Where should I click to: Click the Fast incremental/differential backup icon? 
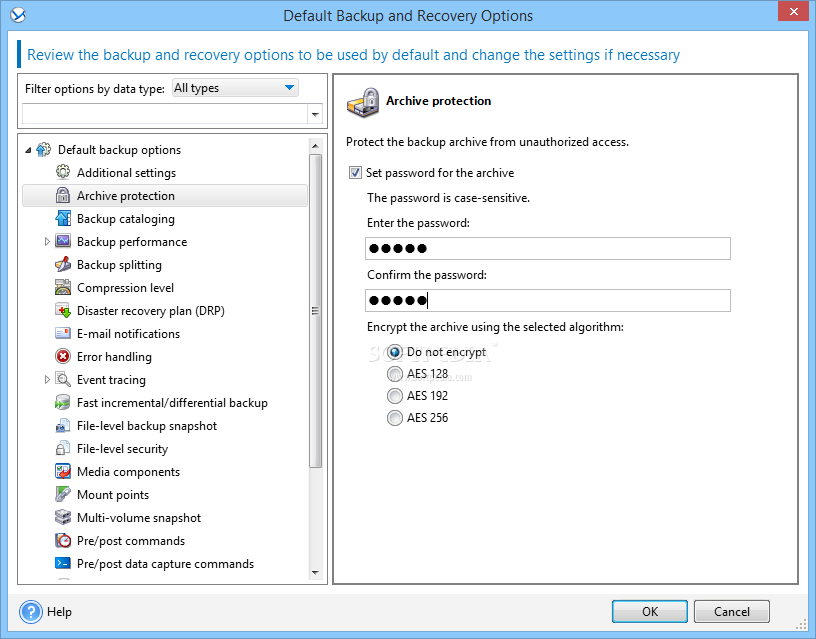63,402
